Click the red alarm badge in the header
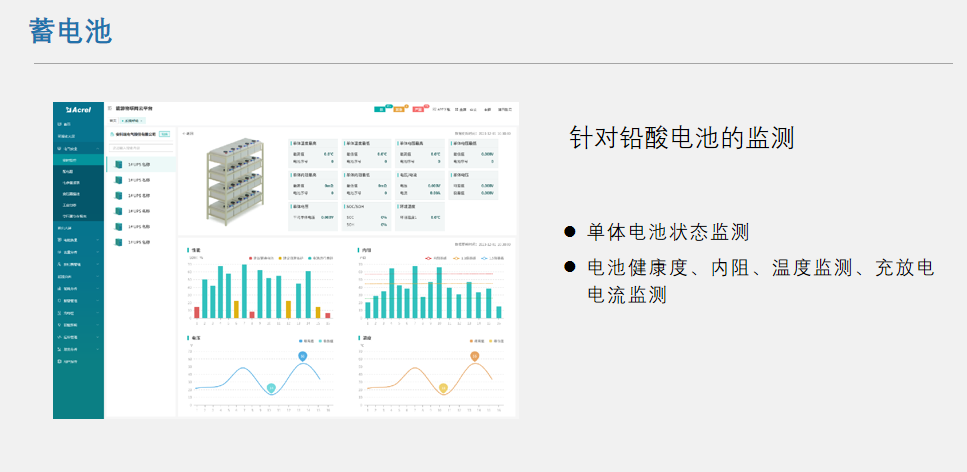The image size is (967, 472). coord(419,109)
